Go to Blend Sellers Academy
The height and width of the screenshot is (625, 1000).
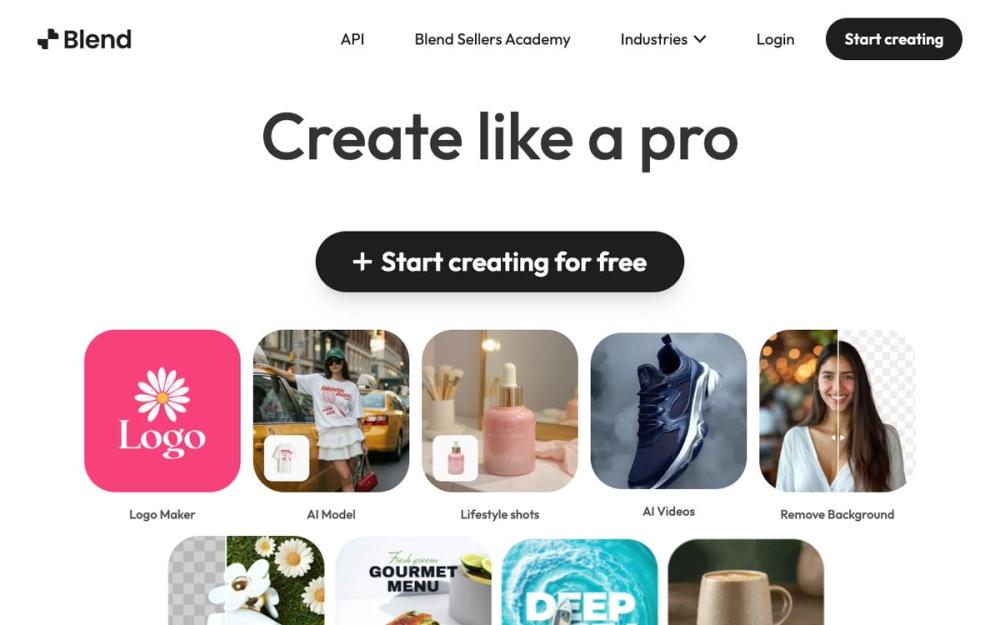tap(492, 39)
